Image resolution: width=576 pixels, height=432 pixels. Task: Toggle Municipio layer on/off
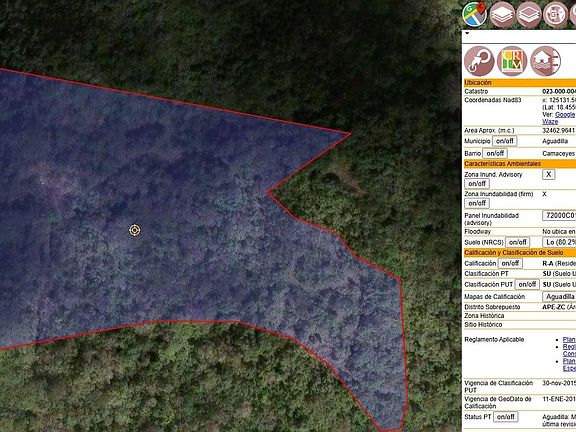[x=504, y=141]
